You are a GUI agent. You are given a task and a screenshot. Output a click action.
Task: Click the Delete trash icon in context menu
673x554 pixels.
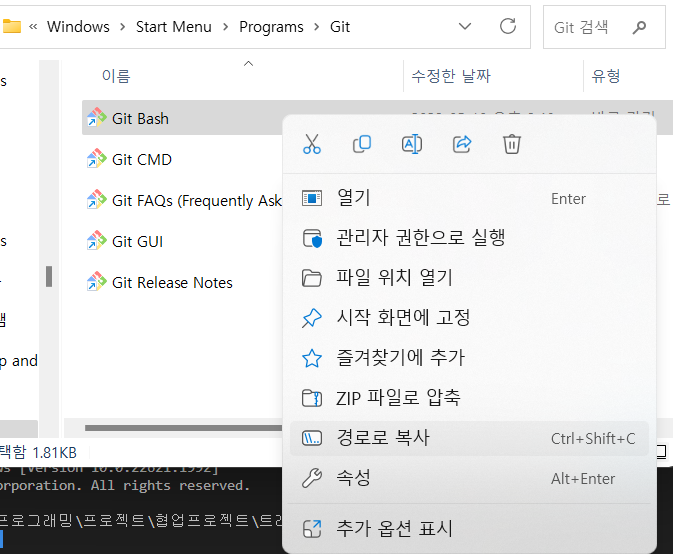[x=512, y=144]
